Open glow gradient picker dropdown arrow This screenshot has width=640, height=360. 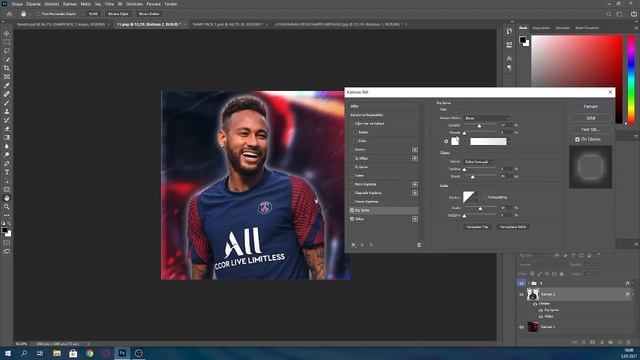pos(509,142)
